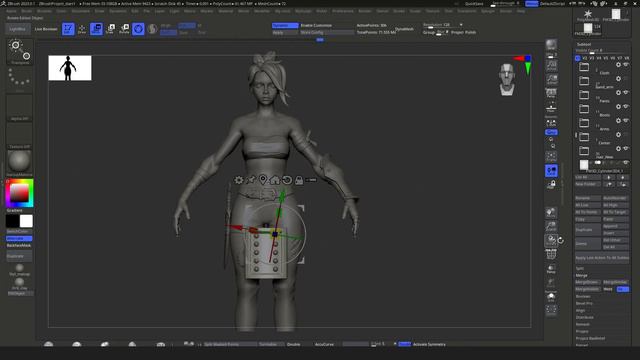Open the Pants folder gear settings
The width and height of the screenshot is (640, 360).
pos(618,93)
